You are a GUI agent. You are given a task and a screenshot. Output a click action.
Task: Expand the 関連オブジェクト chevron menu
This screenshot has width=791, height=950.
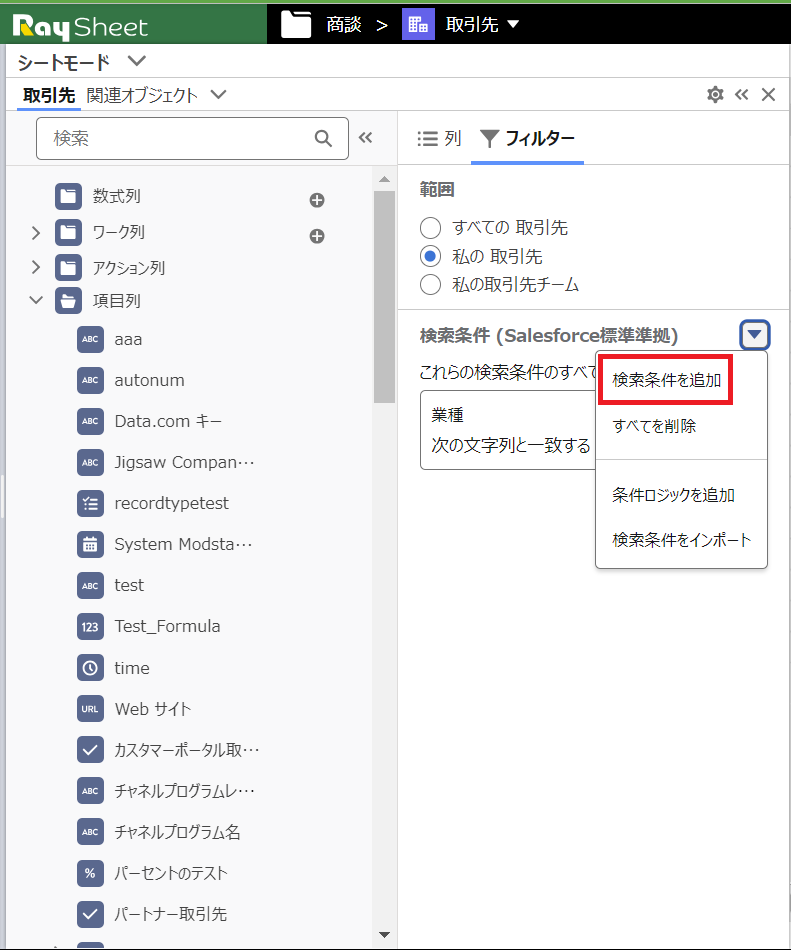point(218,95)
